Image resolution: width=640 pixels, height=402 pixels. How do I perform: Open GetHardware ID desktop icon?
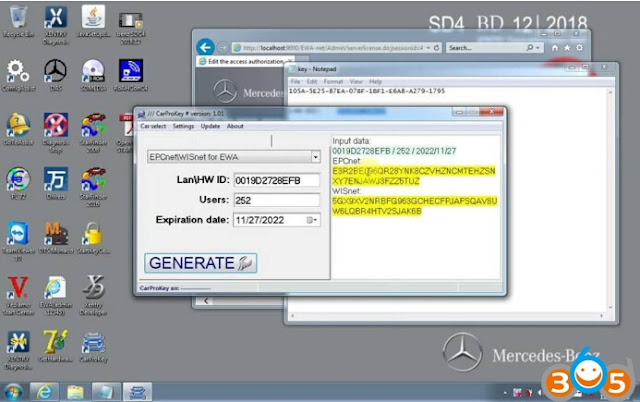pyautogui.click(x=56, y=346)
